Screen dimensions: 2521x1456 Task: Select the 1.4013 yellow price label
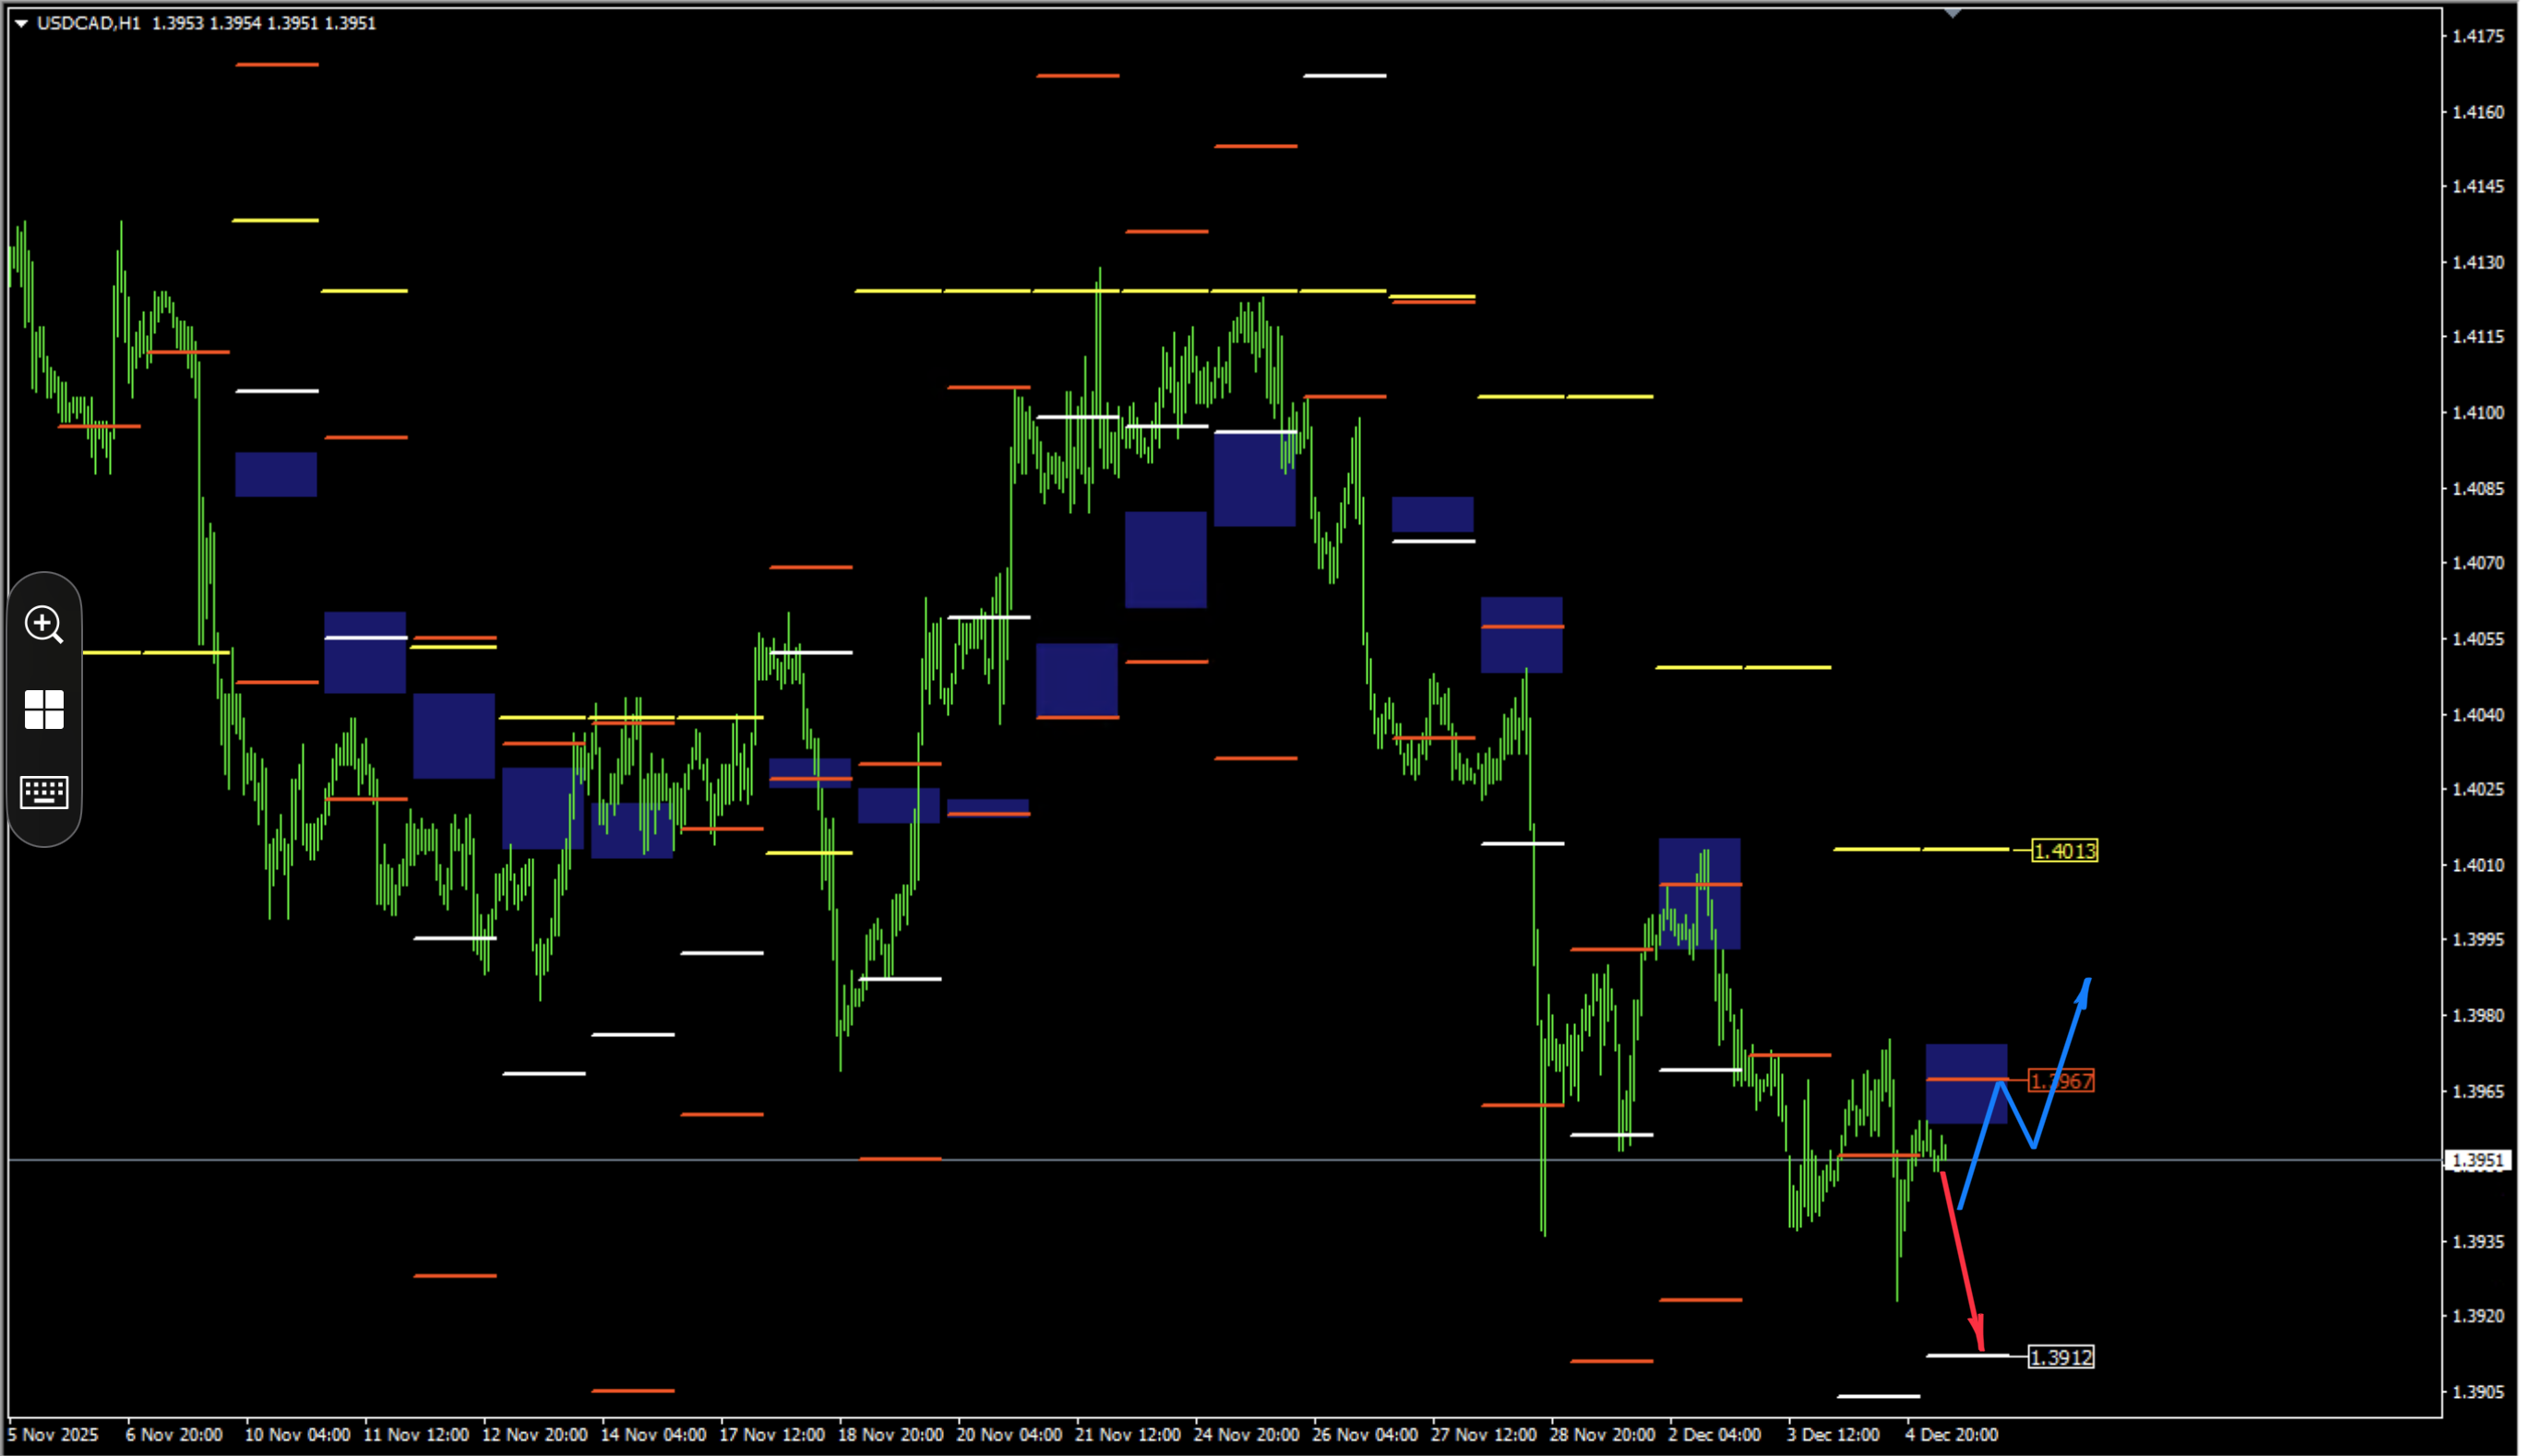pos(2064,851)
